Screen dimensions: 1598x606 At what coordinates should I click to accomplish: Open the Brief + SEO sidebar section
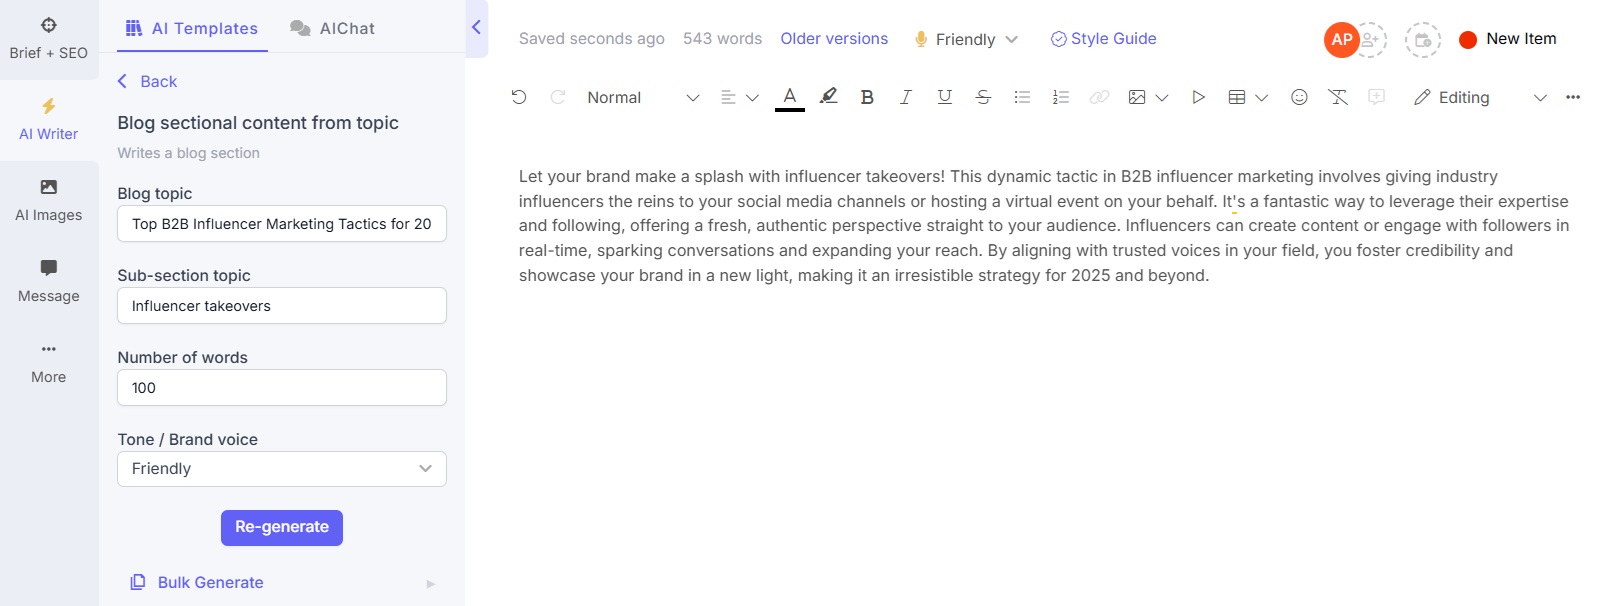[49, 39]
